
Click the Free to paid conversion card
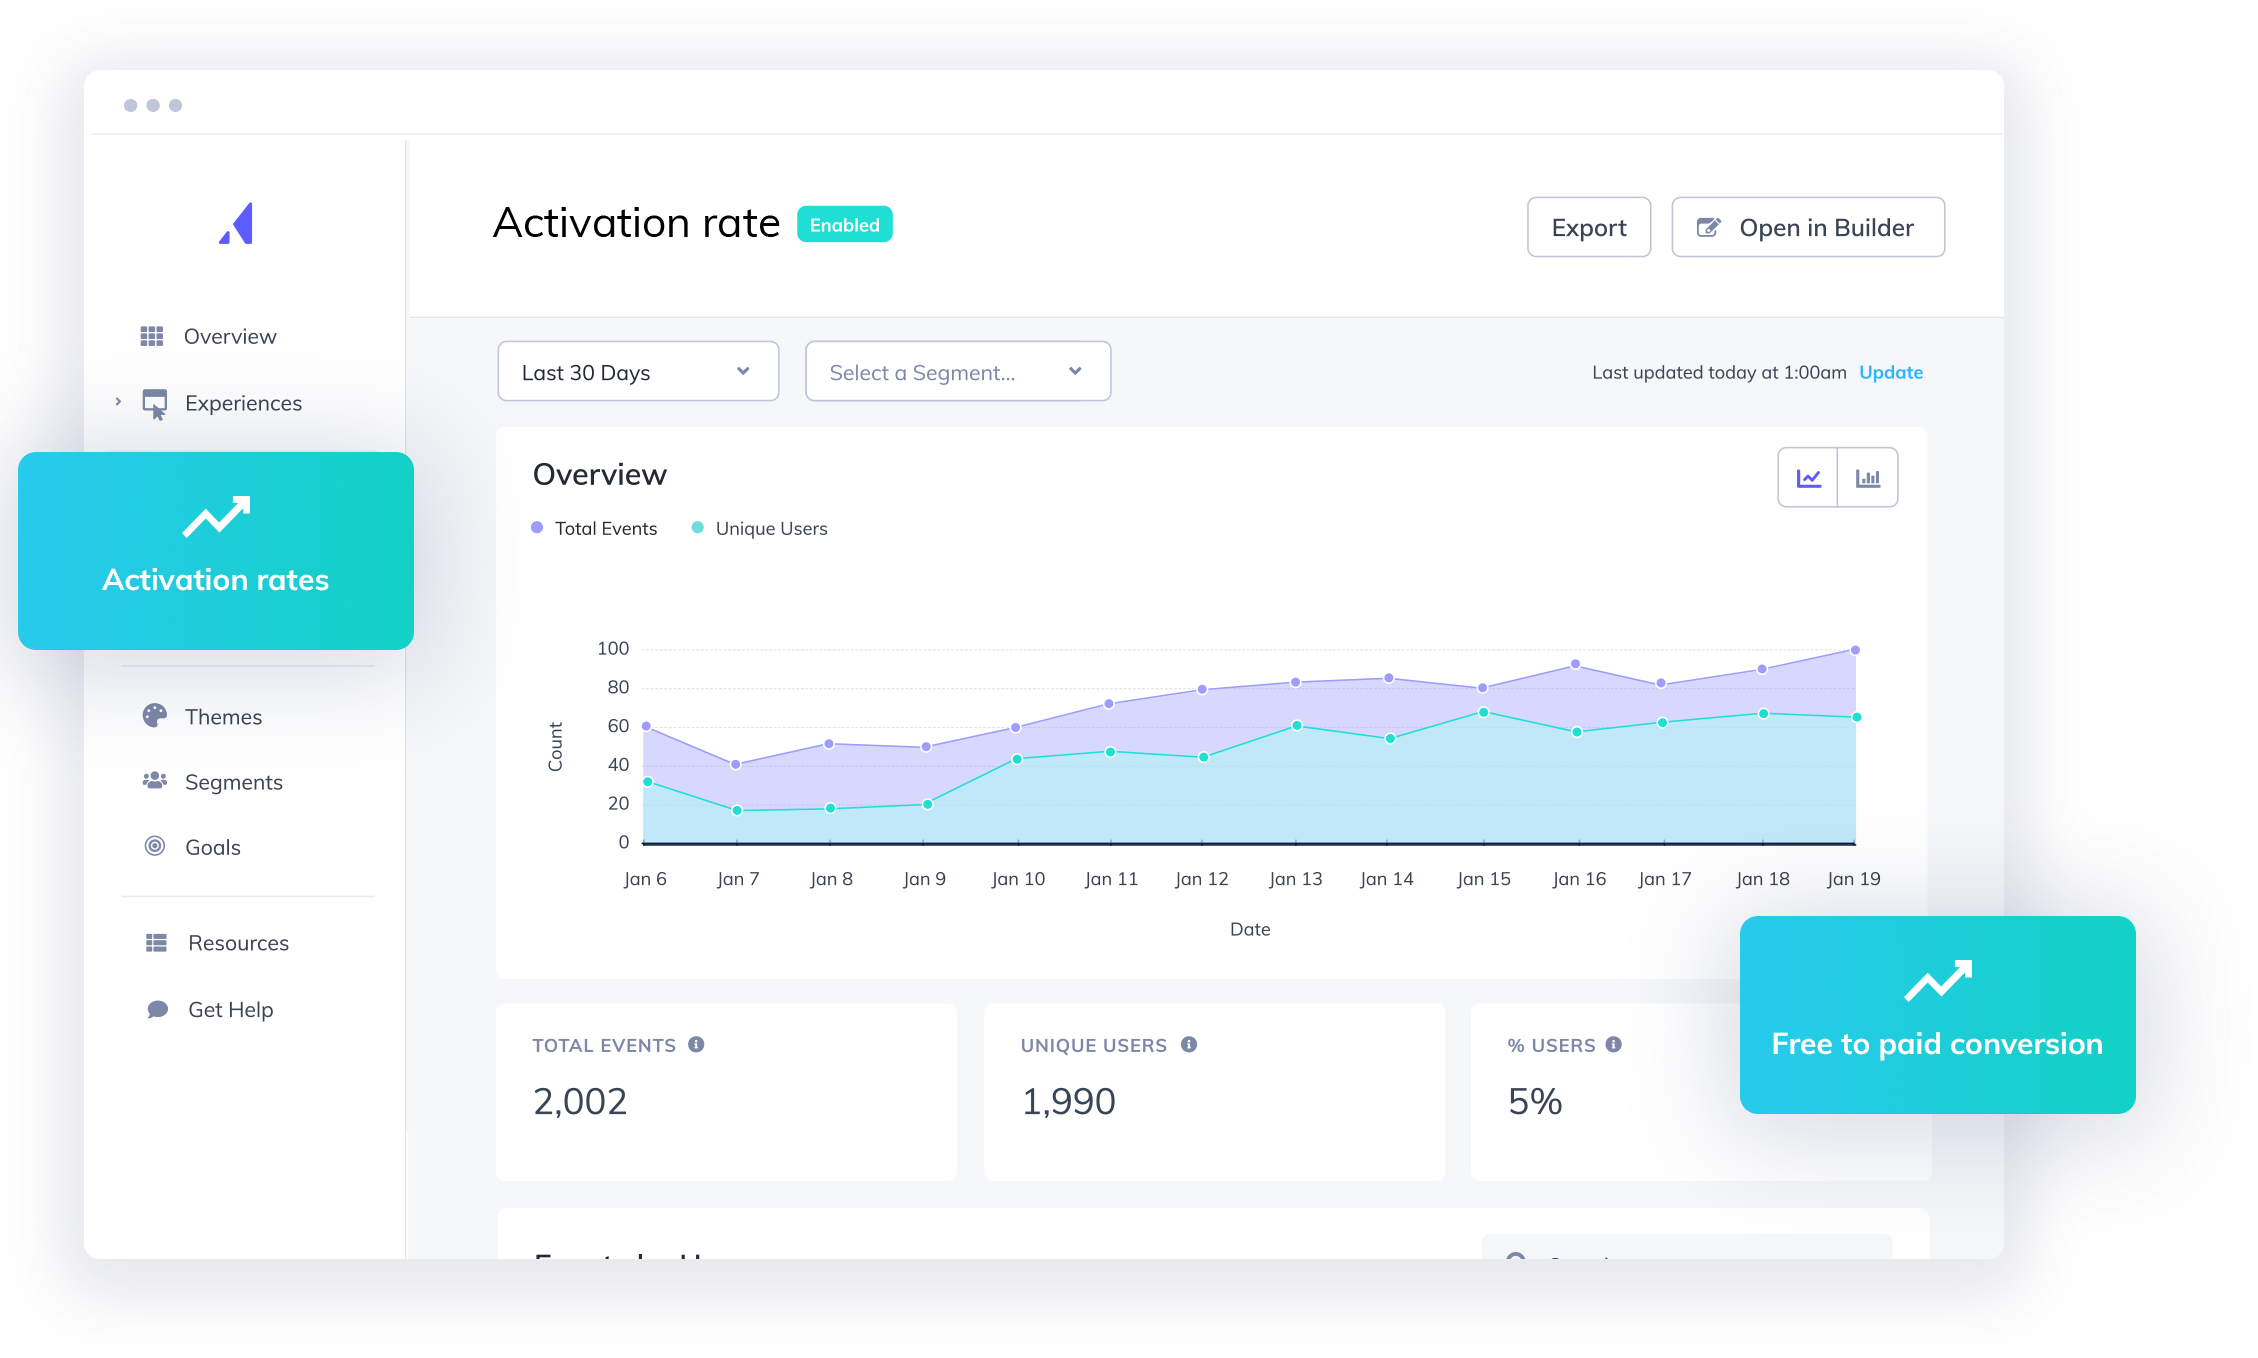[x=1938, y=1015]
